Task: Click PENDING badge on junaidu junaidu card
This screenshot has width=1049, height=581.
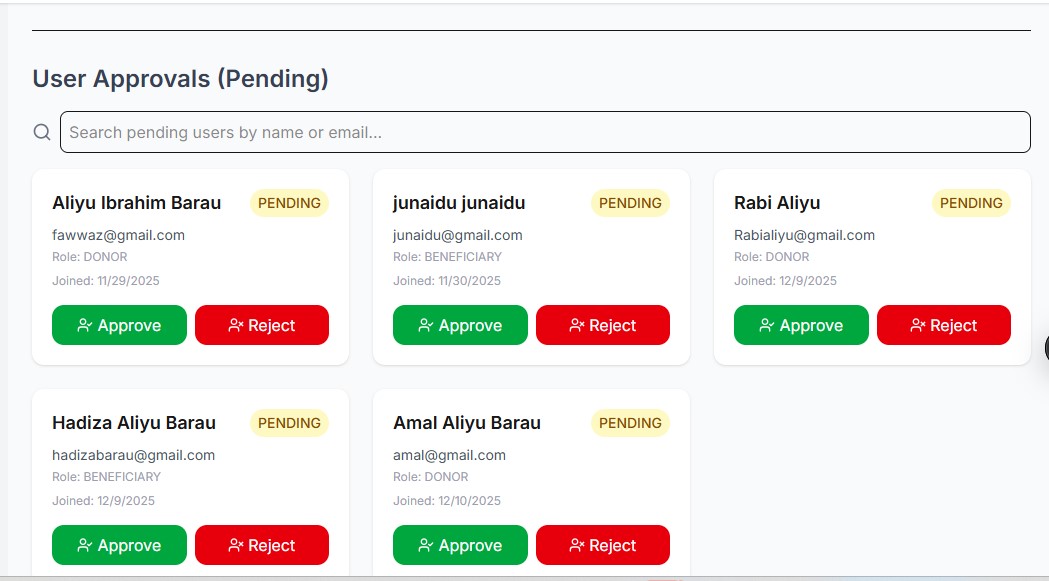Action: (x=630, y=203)
